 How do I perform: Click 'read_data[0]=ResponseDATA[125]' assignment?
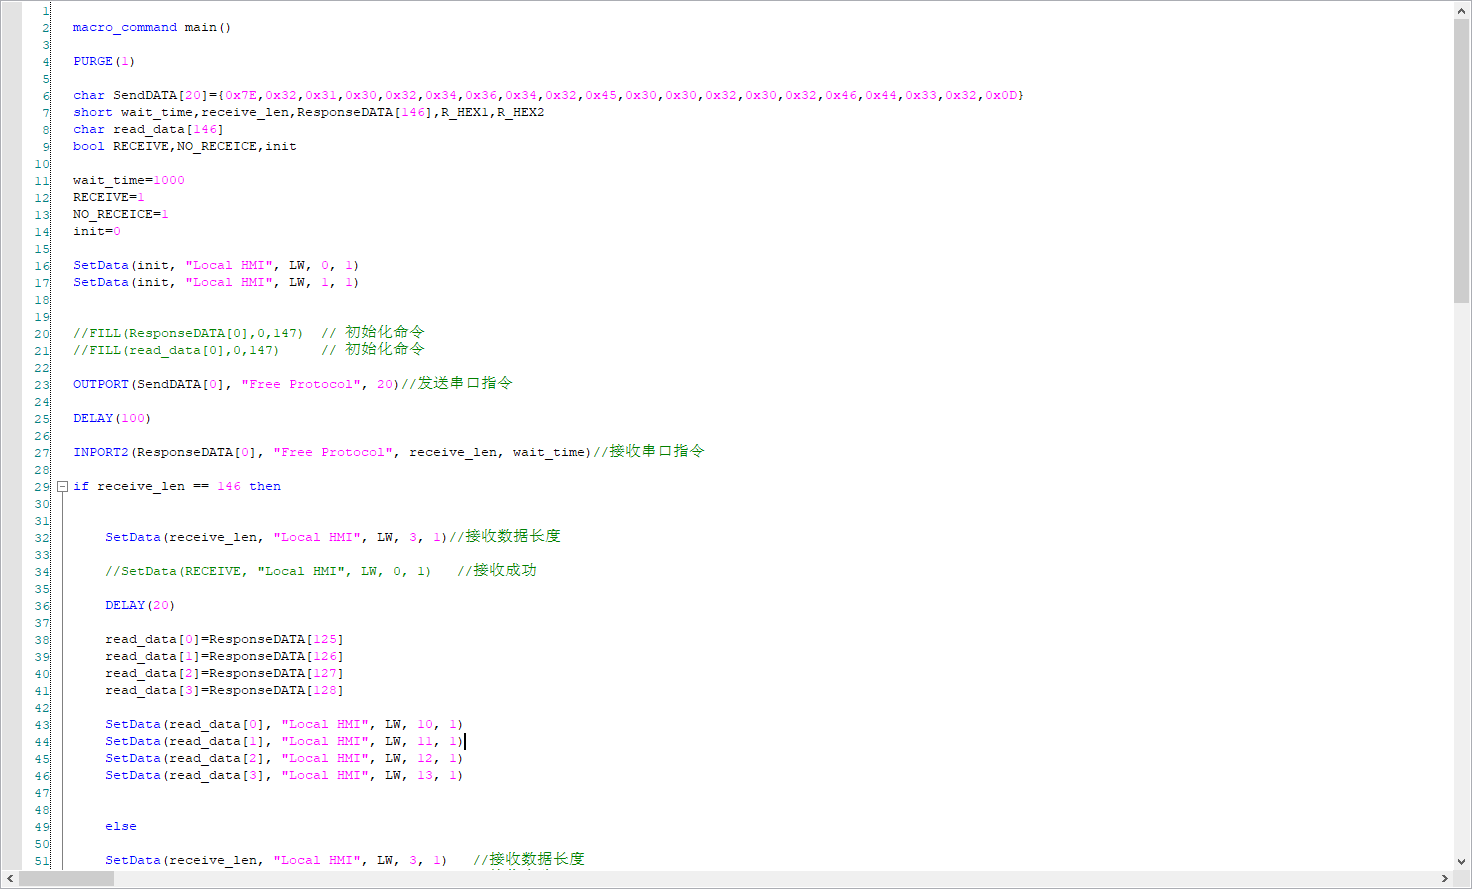(224, 640)
